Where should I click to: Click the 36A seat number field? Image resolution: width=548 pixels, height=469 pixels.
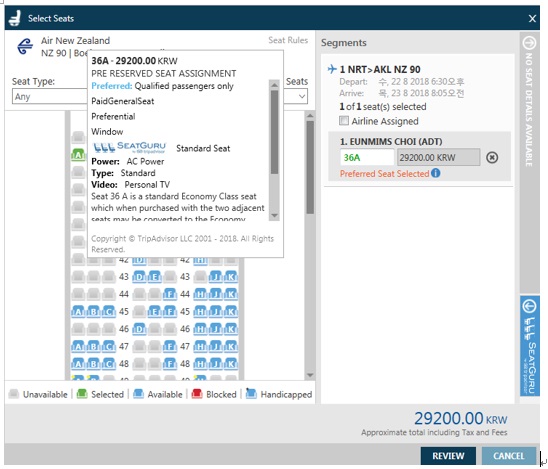click(367, 157)
